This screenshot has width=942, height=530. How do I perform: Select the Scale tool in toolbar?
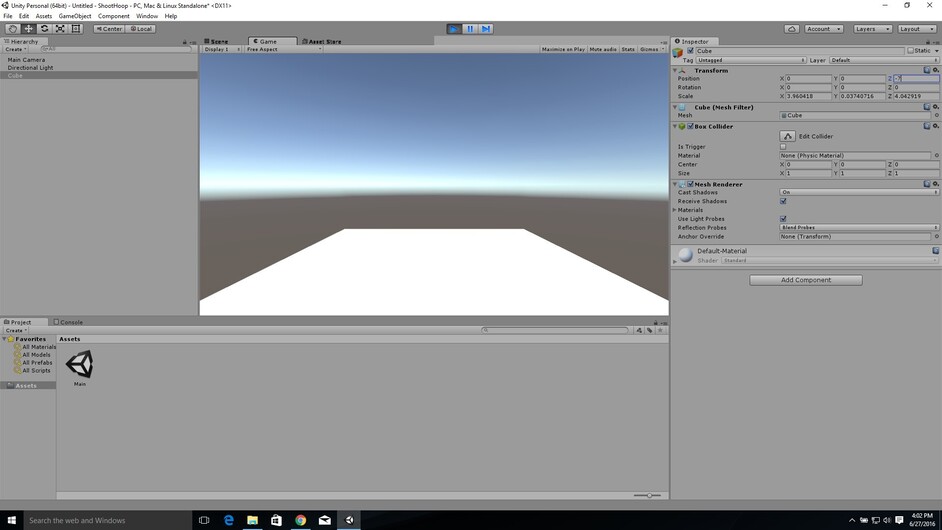pyautogui.click(x=60, y=29)
